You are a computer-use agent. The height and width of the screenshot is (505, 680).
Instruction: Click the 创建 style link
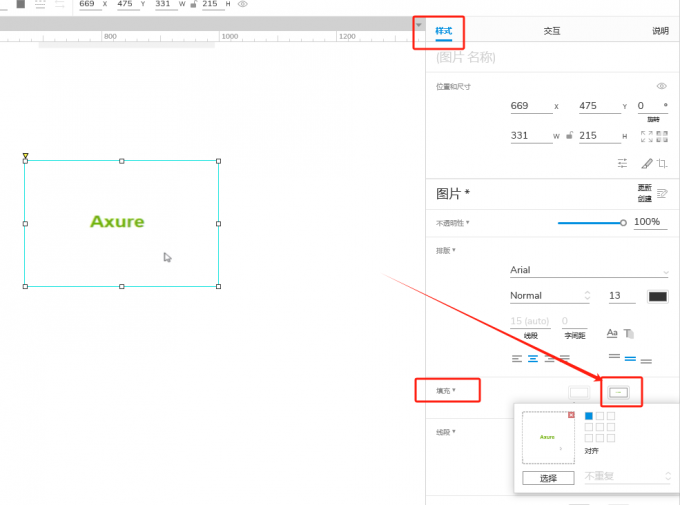644,199
